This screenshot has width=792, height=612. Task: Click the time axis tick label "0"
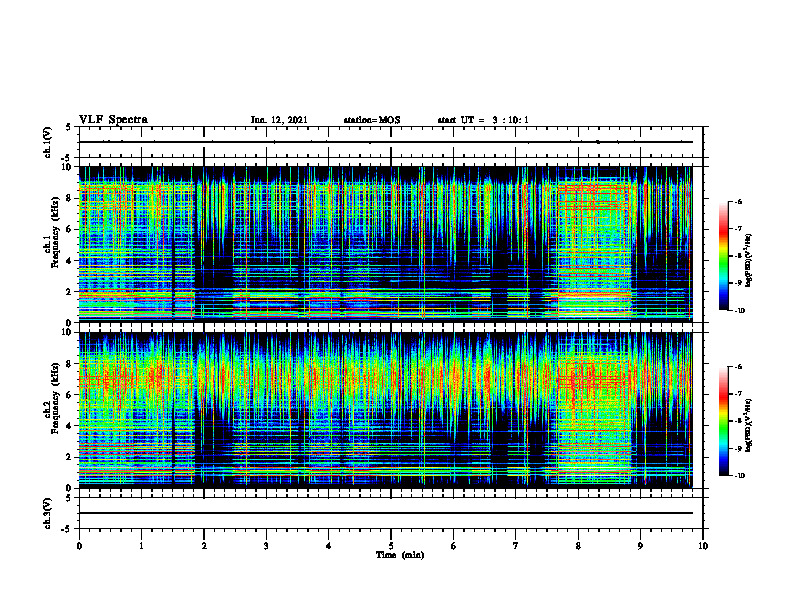(x=79, y=546)
